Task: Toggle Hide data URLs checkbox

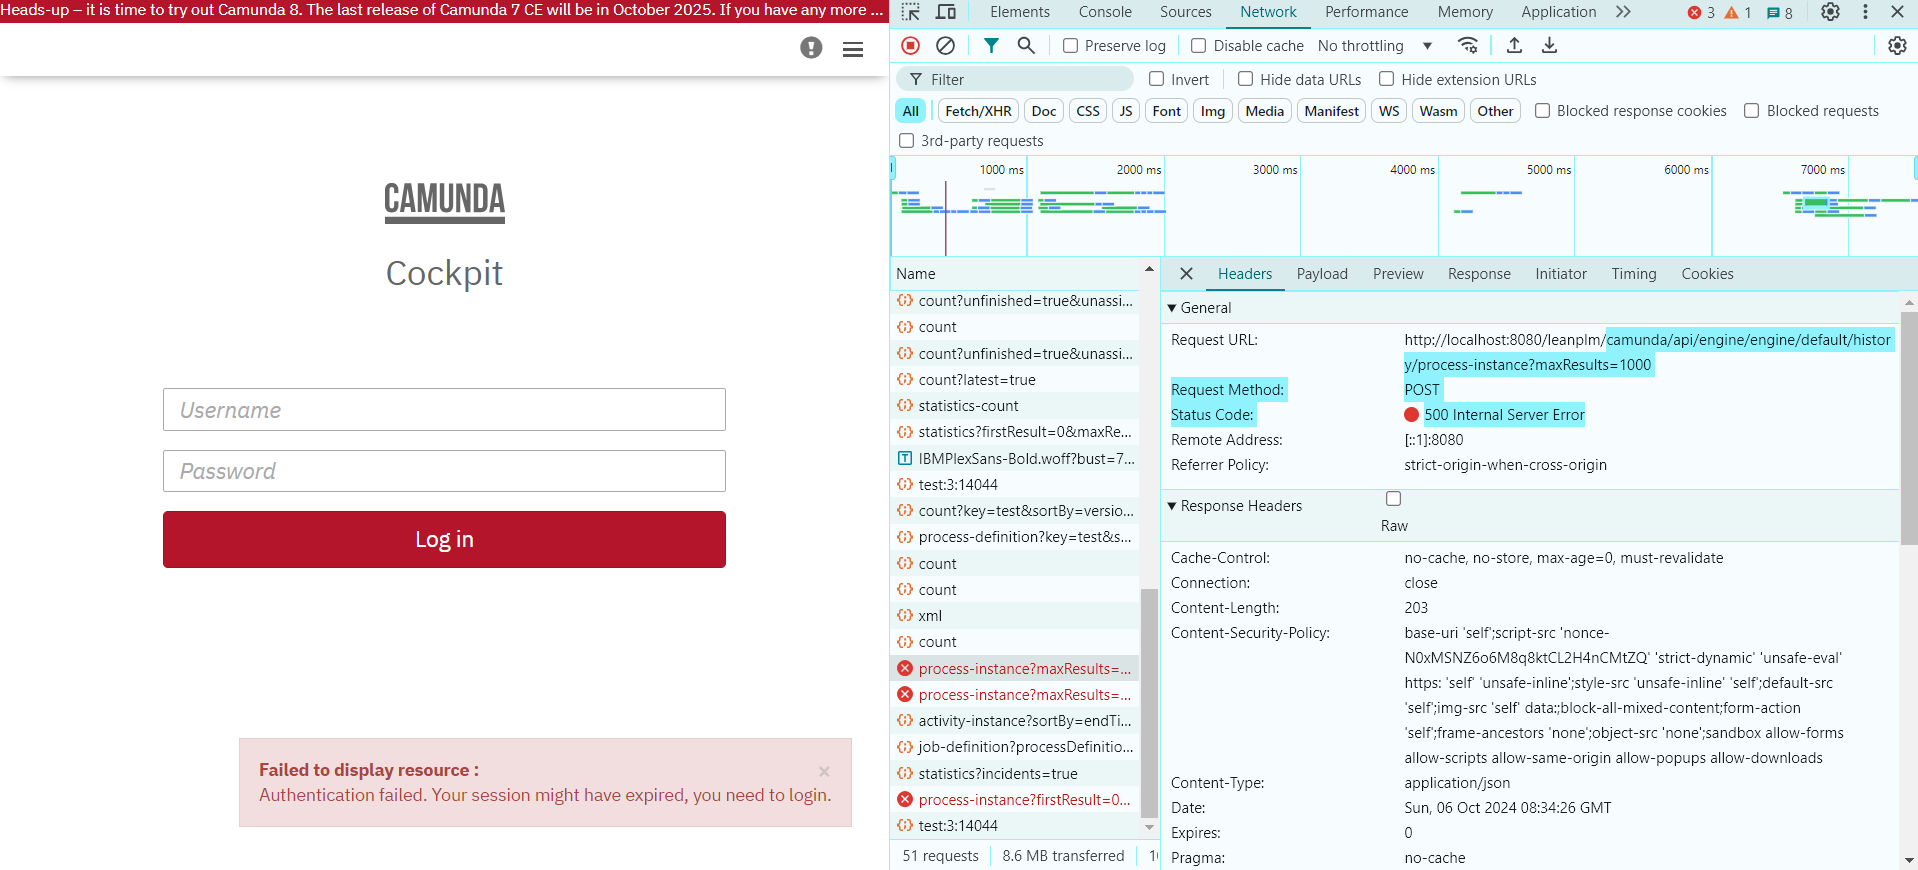Action: pos(1245,78)
